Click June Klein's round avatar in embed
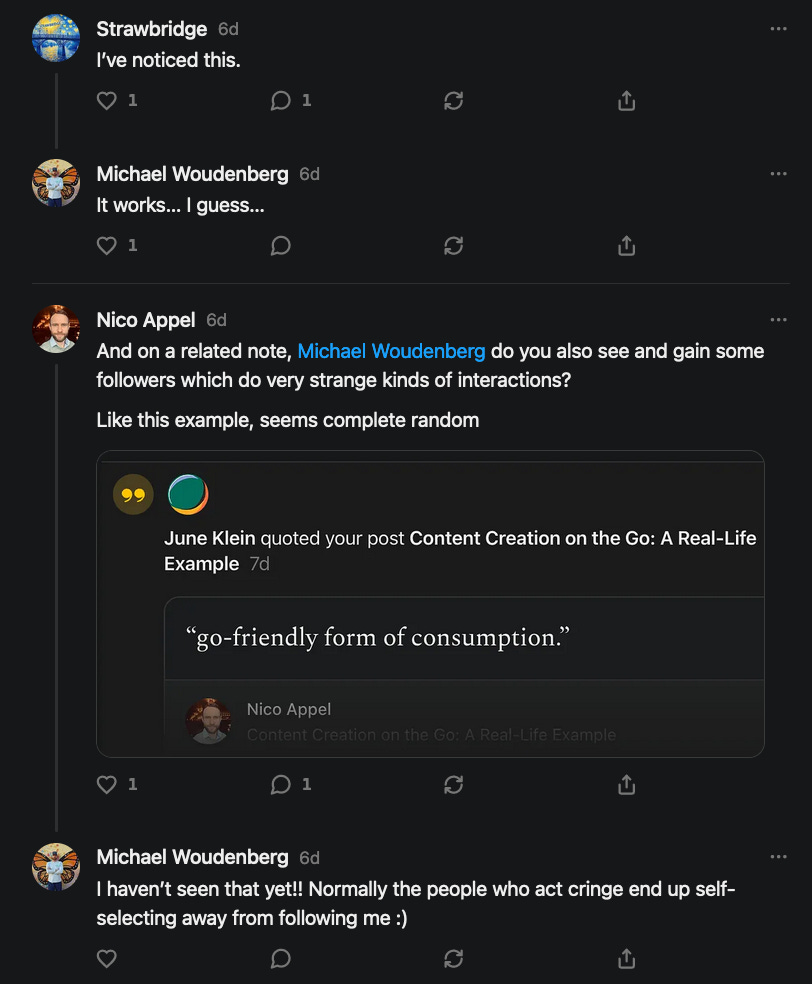 (x=188, y=494)
